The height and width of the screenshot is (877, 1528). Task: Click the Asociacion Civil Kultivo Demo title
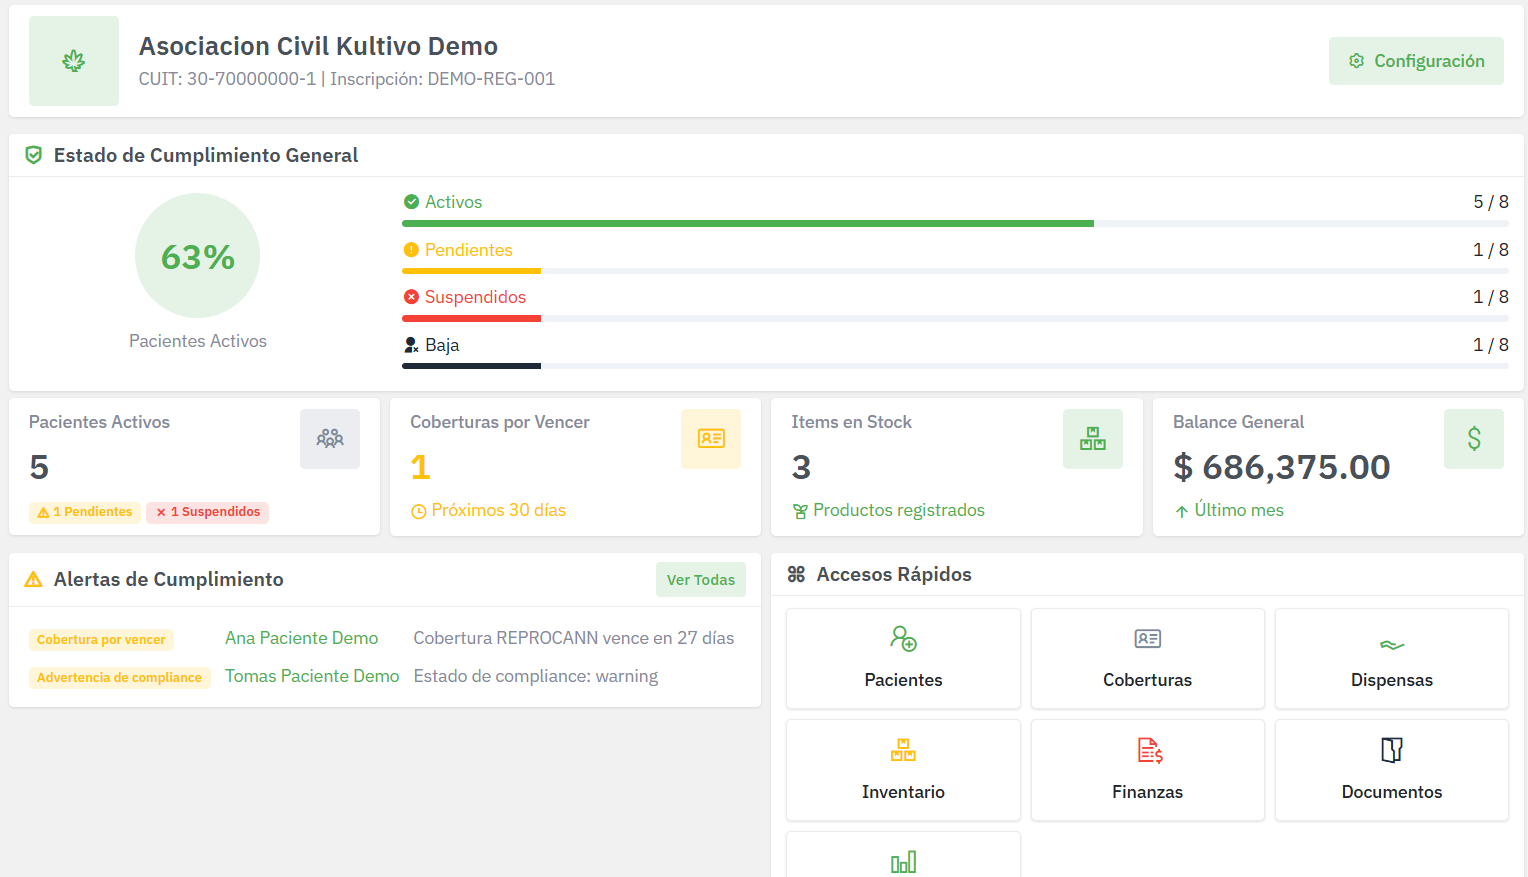pyautogui.click(x=318, y=46)
